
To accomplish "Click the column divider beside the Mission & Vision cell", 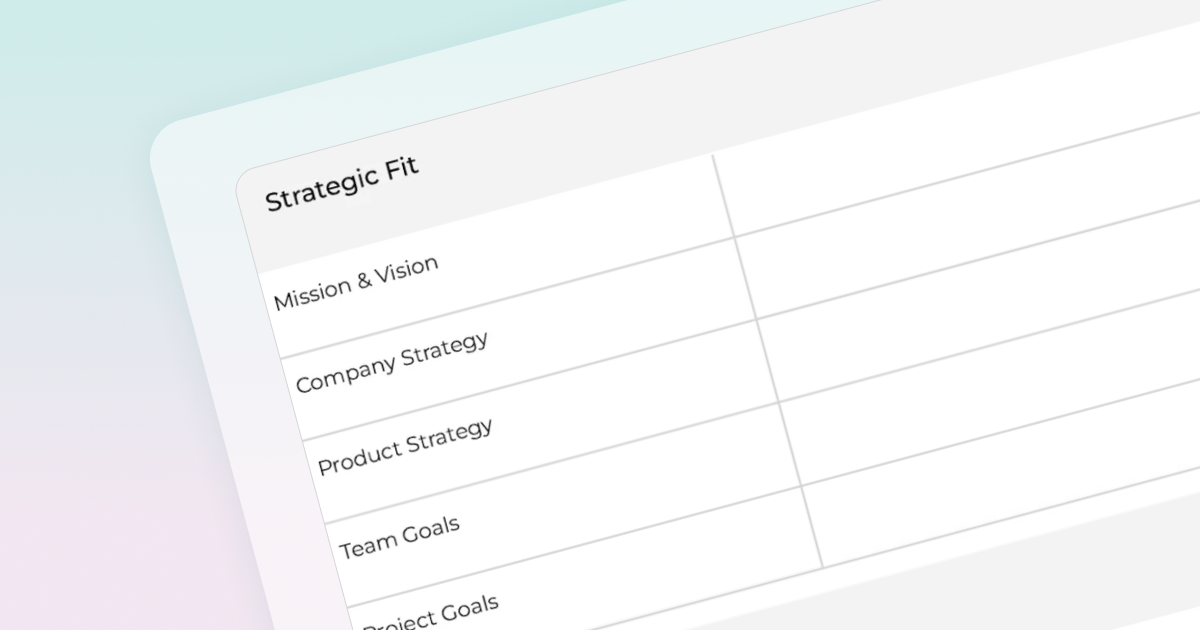I will (747, 280).
